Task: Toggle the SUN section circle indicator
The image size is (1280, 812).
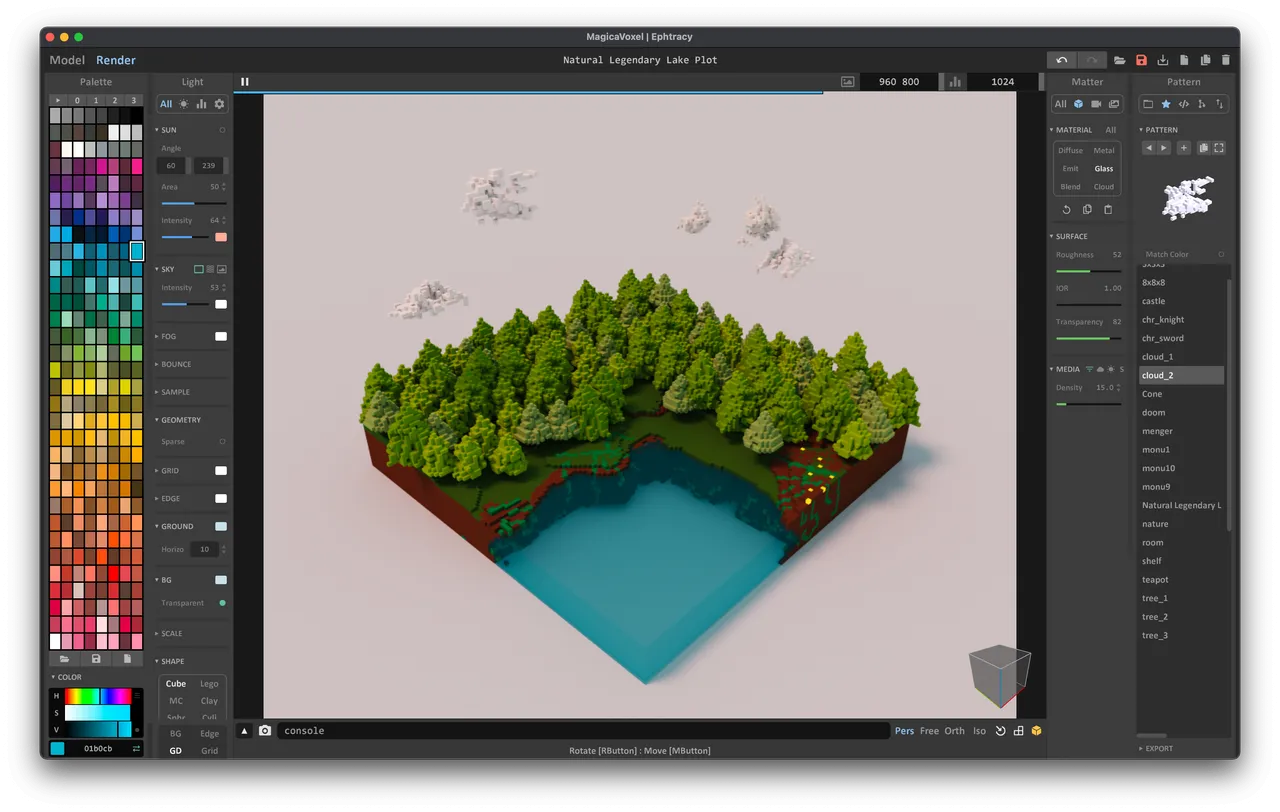Action: click(222, 130)
